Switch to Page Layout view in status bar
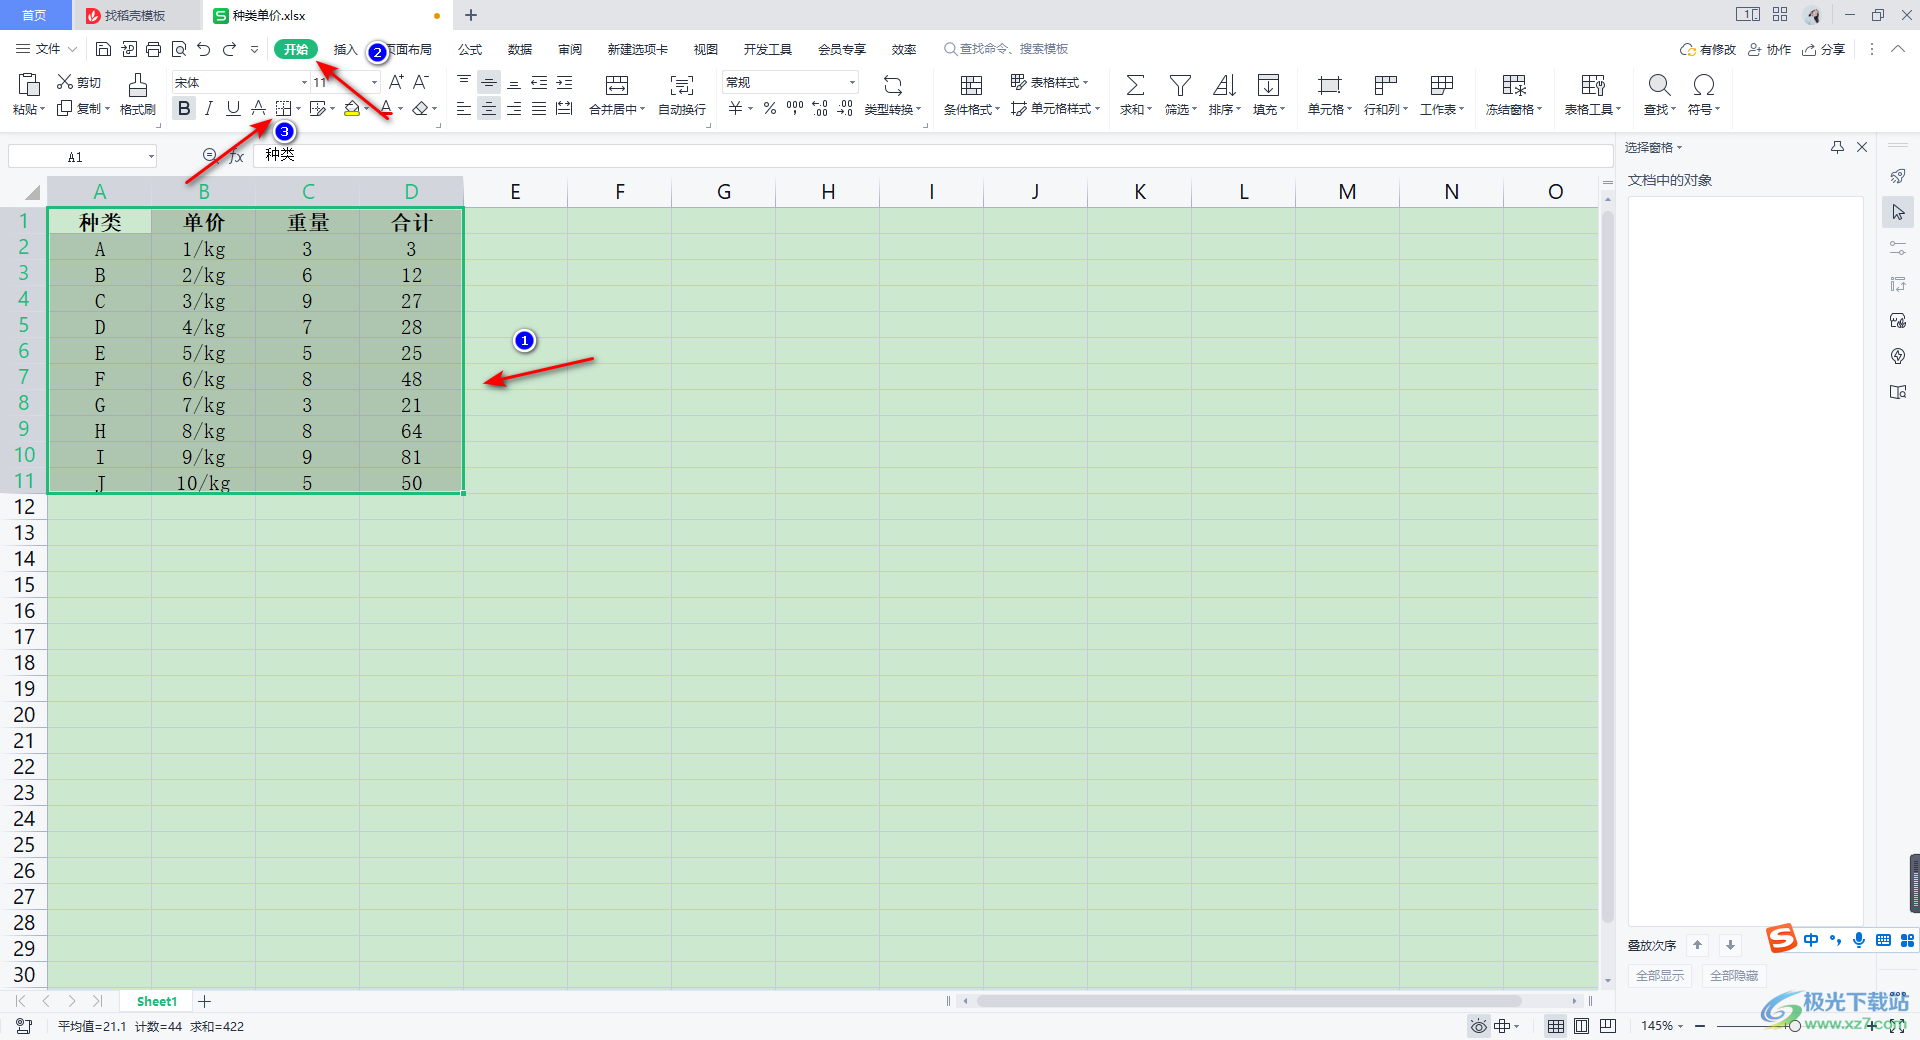1920x1040 pixels. pos(1581,1026)
